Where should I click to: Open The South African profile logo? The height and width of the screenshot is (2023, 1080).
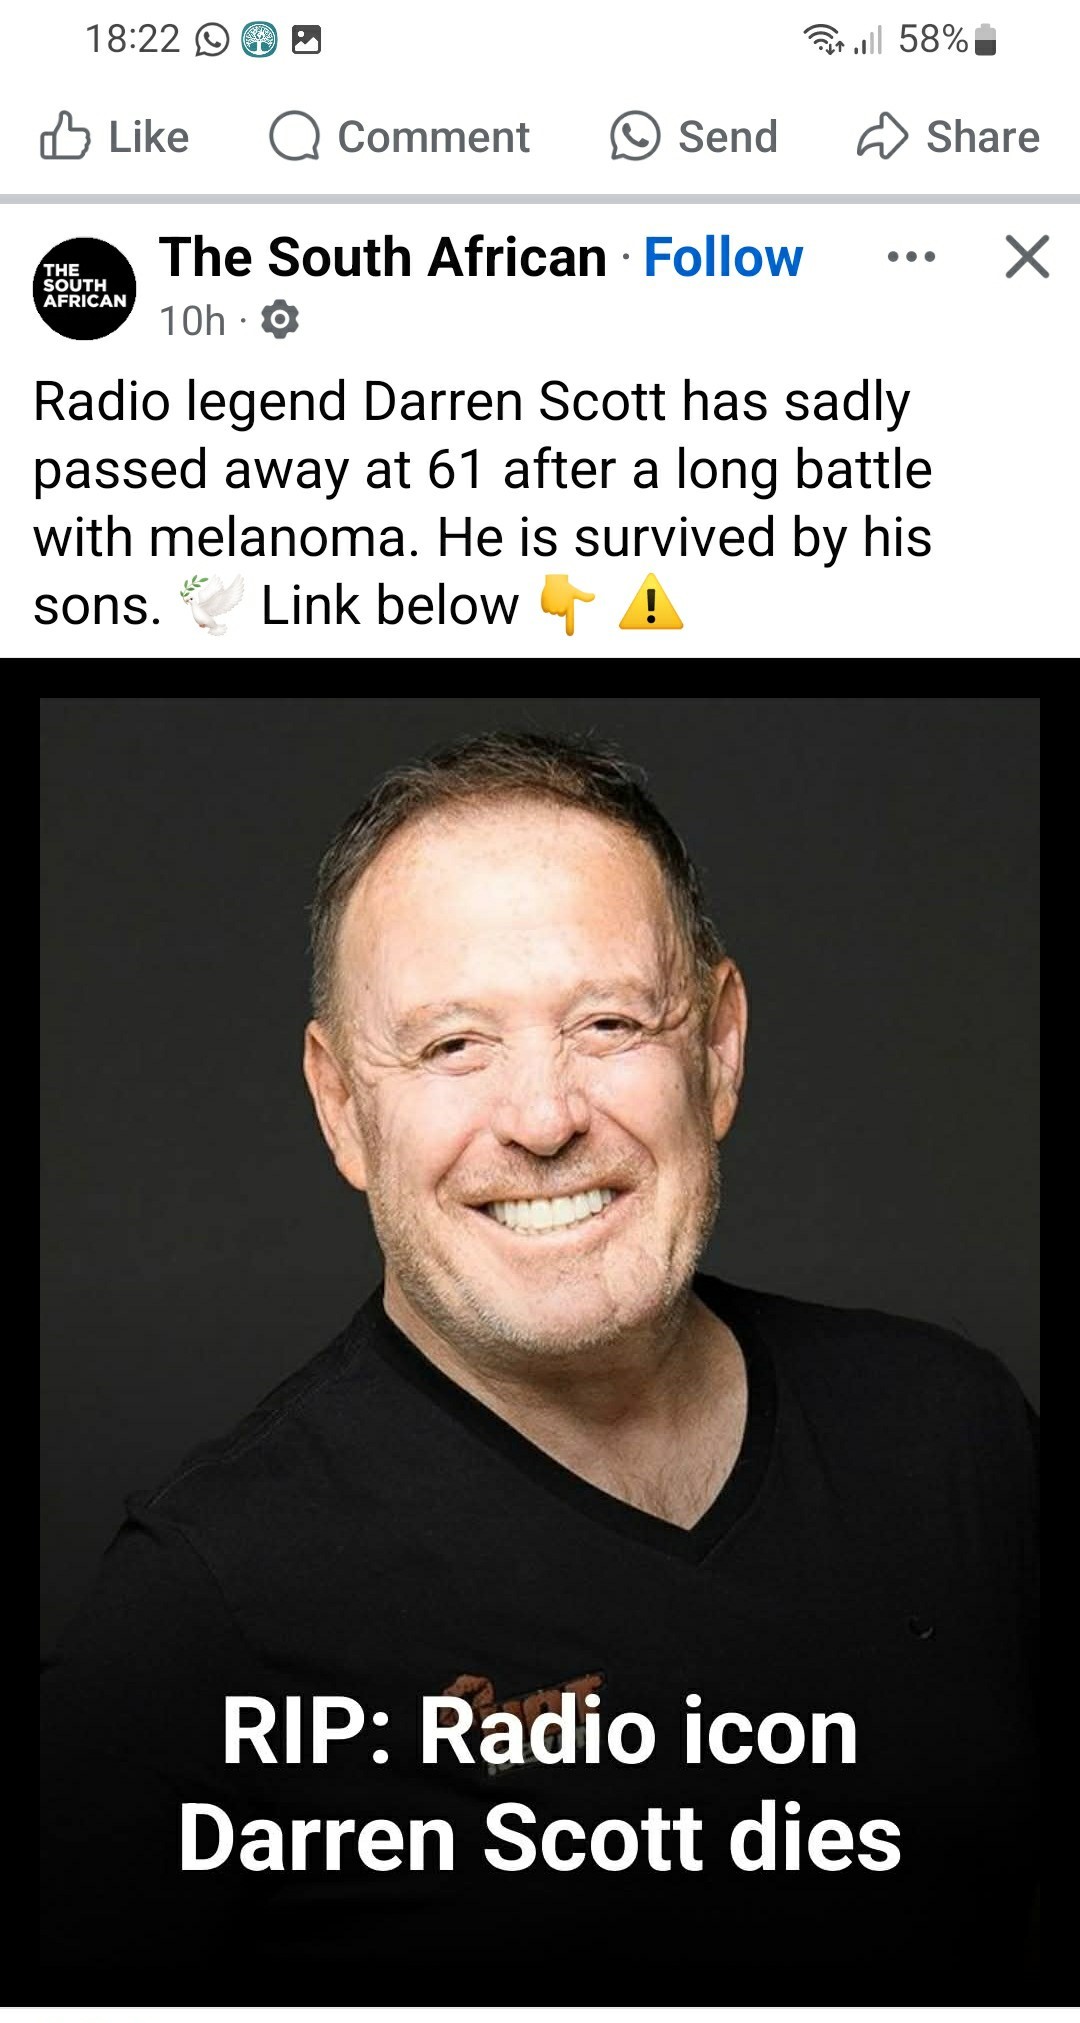85,288
